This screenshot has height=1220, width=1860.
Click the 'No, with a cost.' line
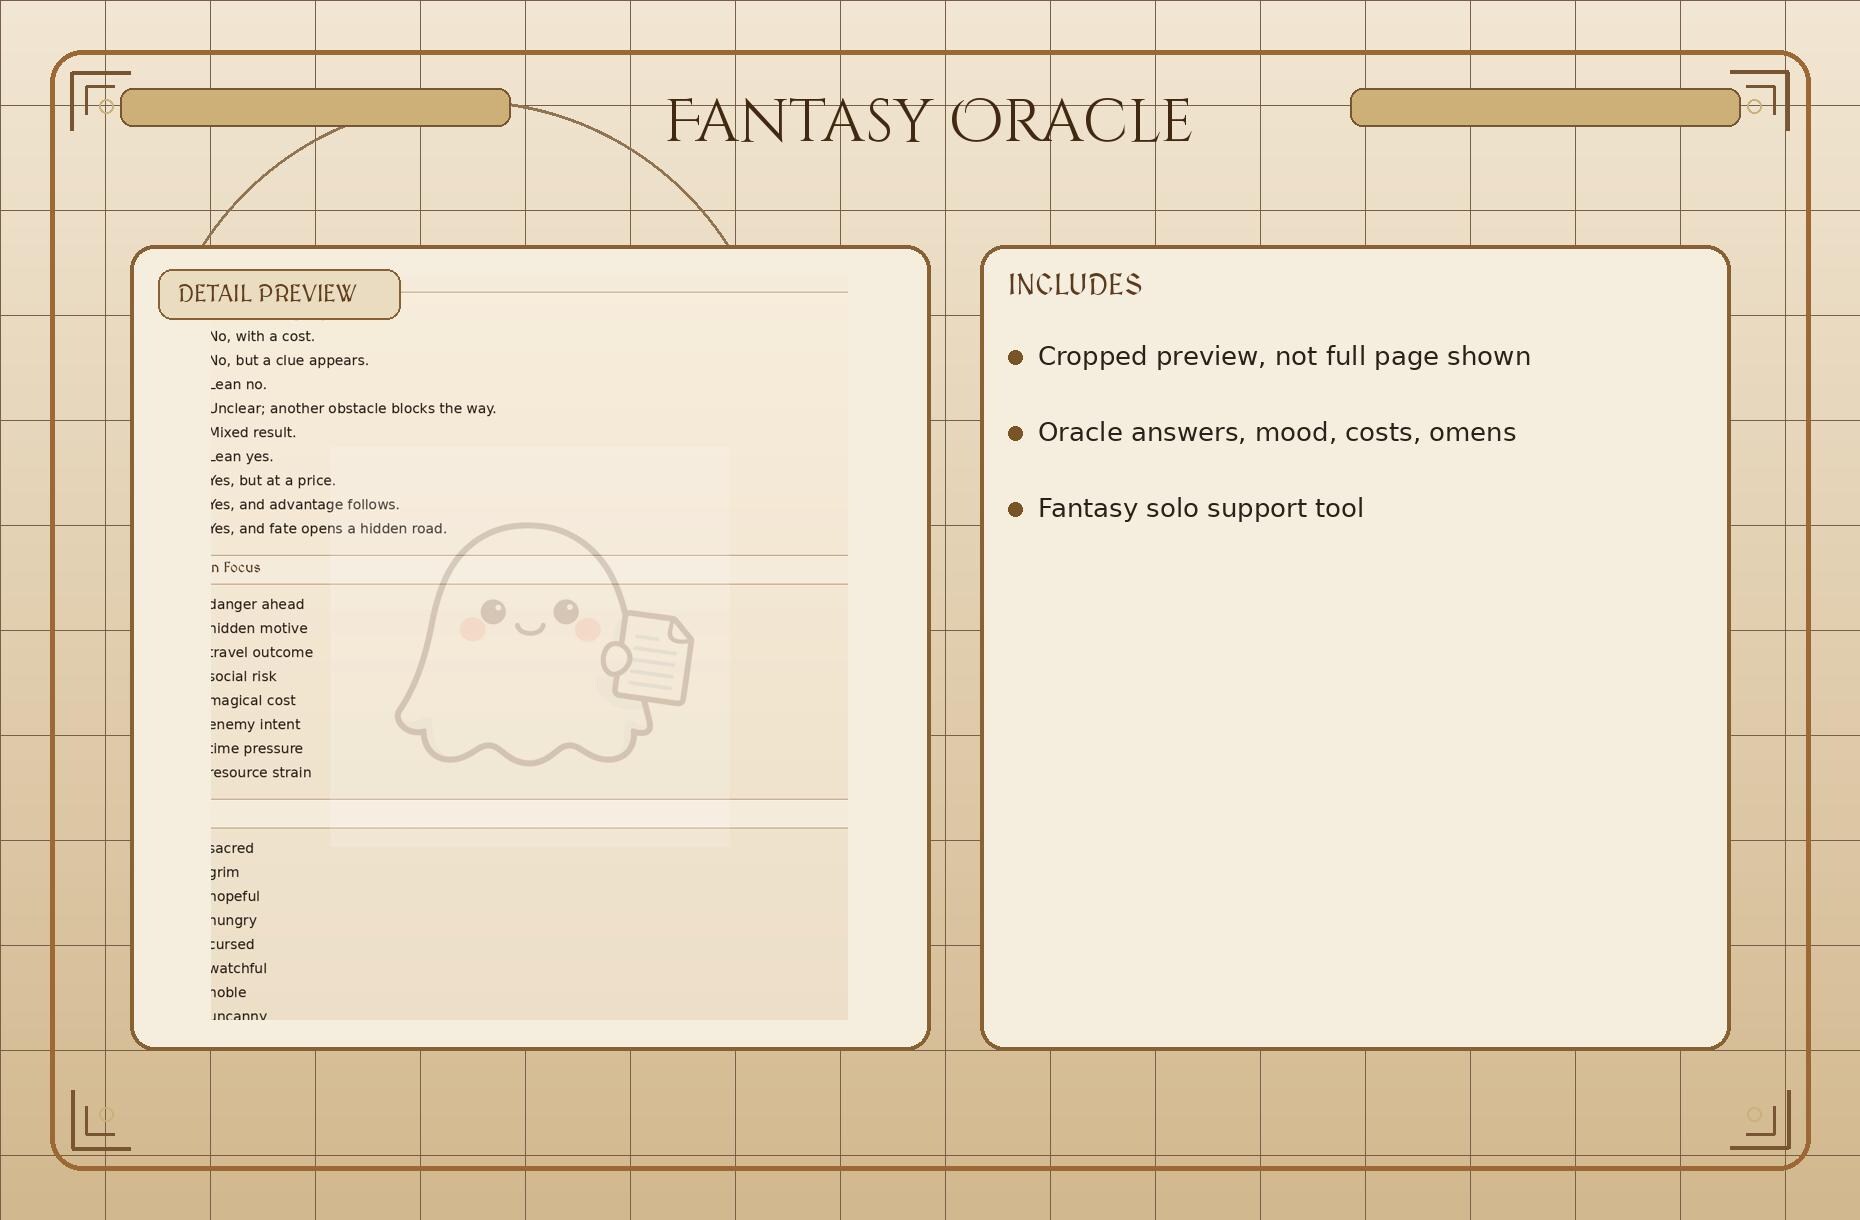click(x=263, y=336)
